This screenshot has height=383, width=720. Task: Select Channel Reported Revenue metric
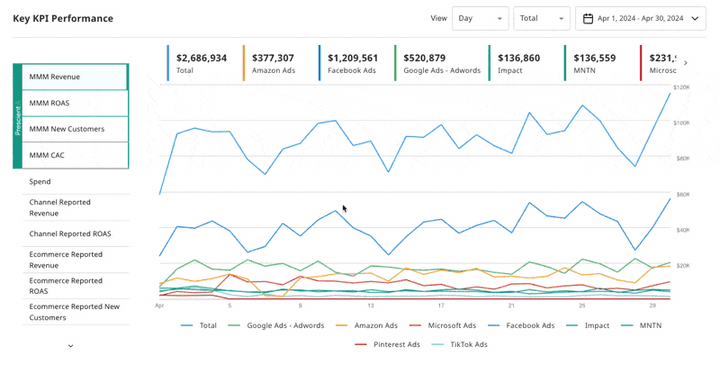(x=76, y=208)
